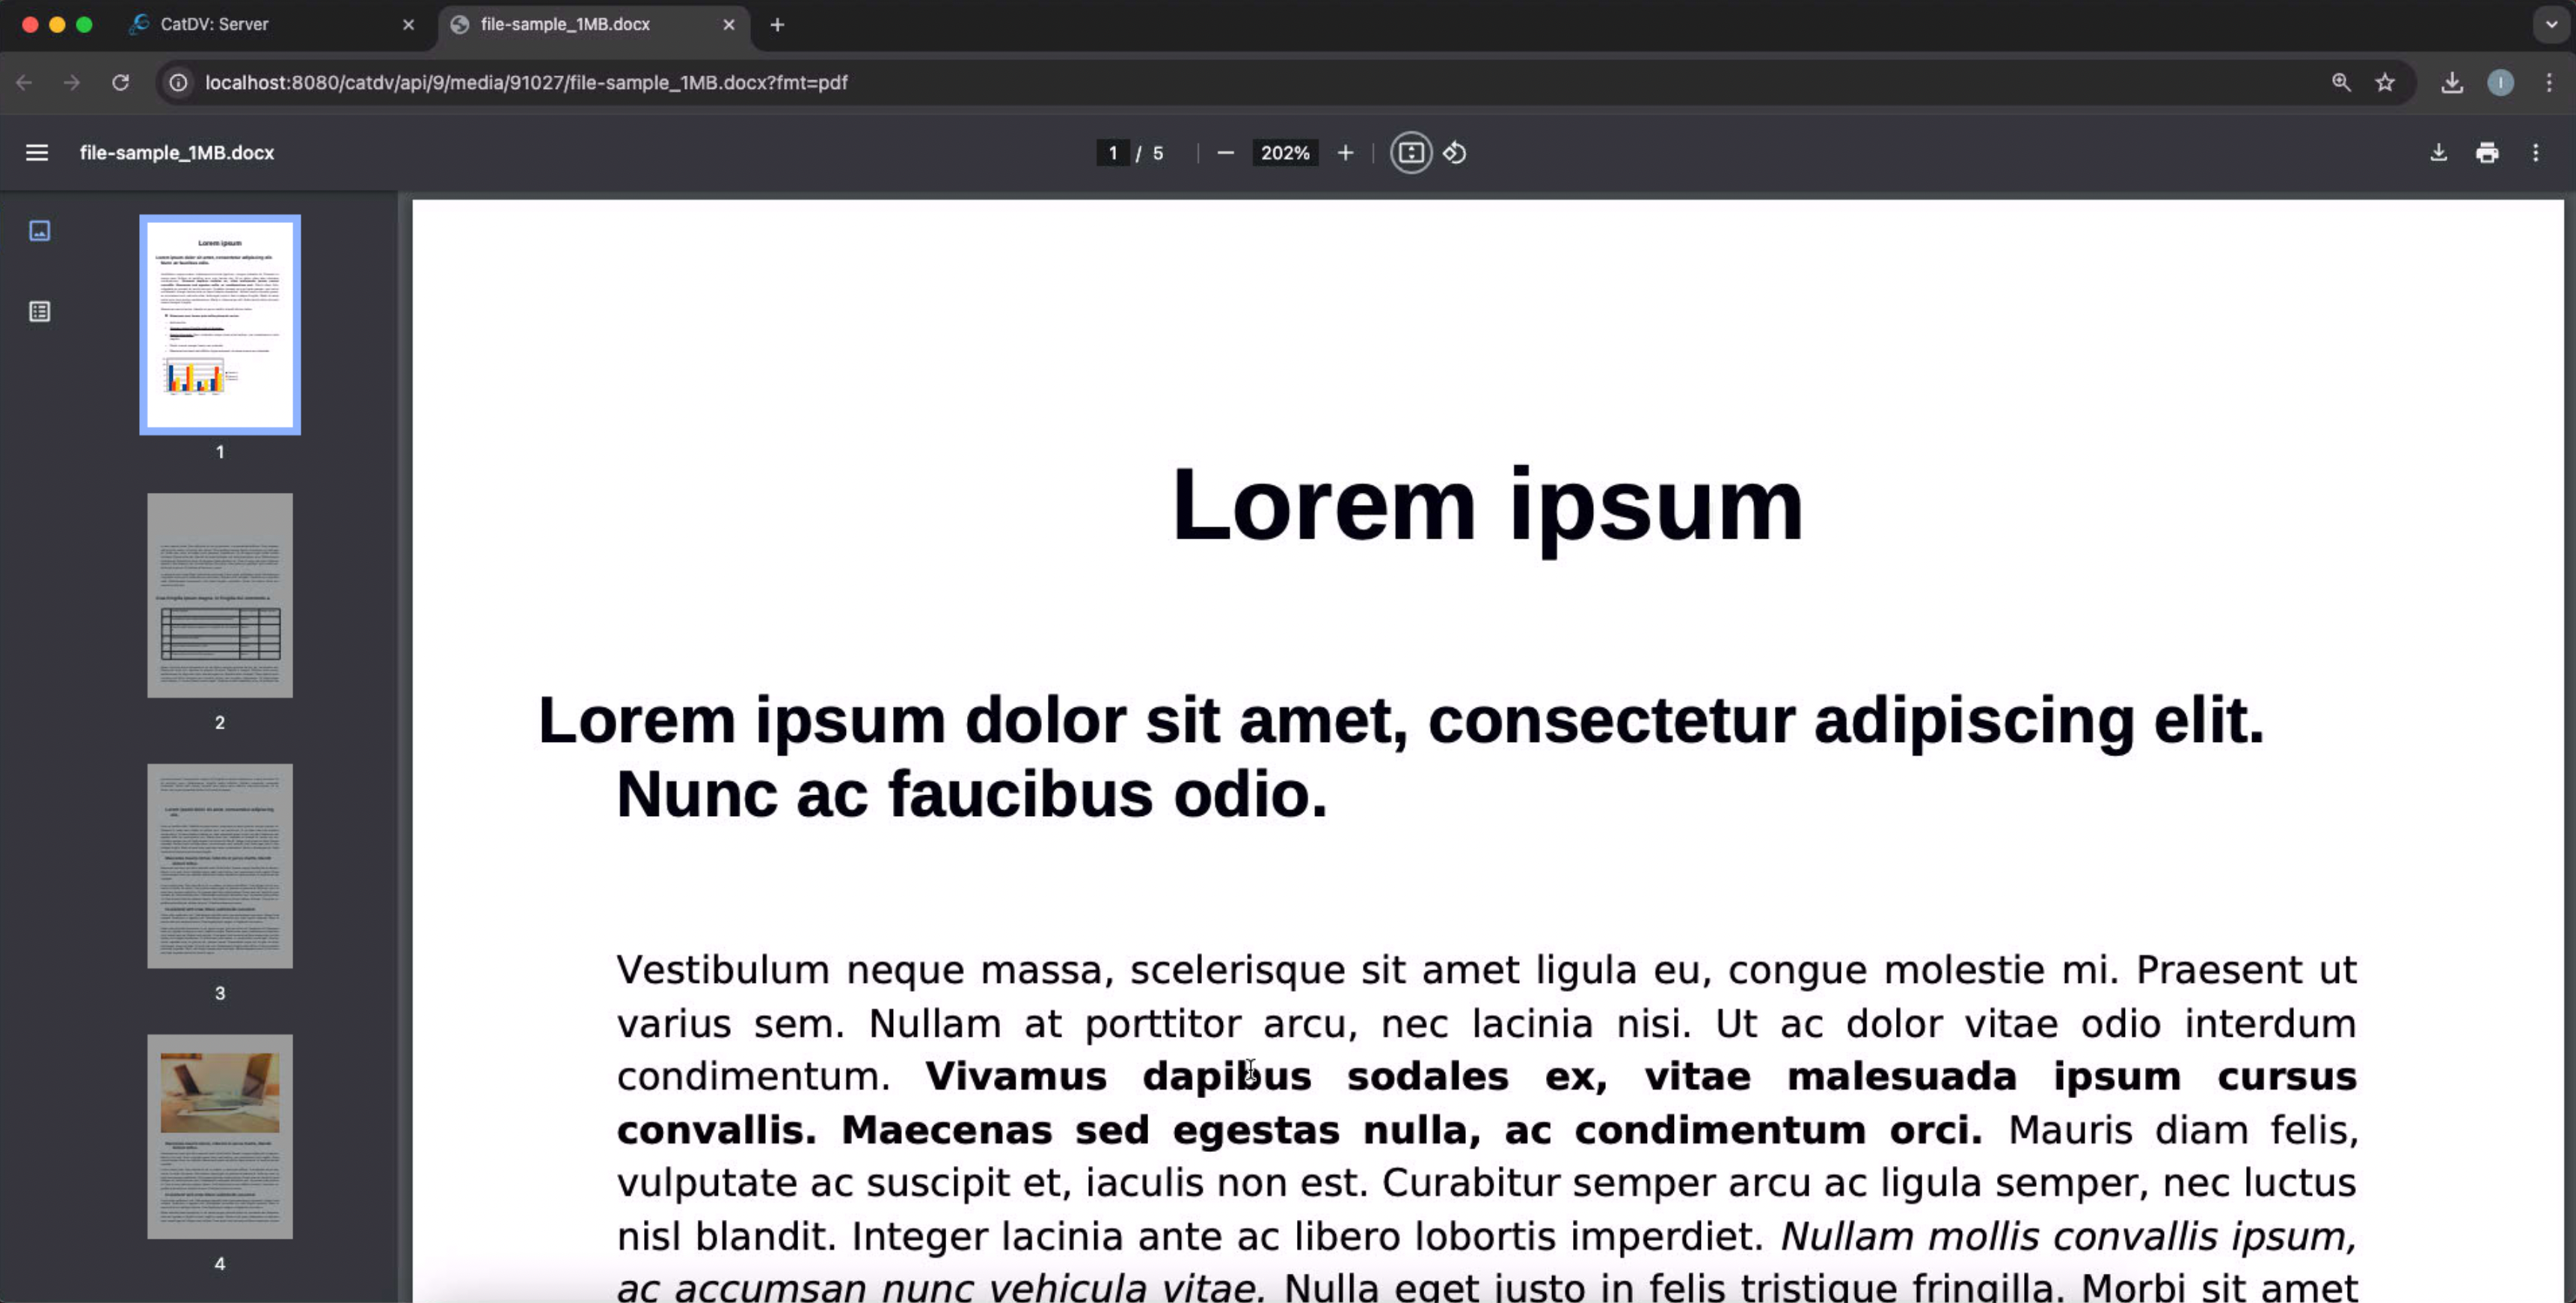Image resolution: width=2576 pixels, height=1303 pixels.
Task: Print the PDF document
Action: click(2487, 153)
